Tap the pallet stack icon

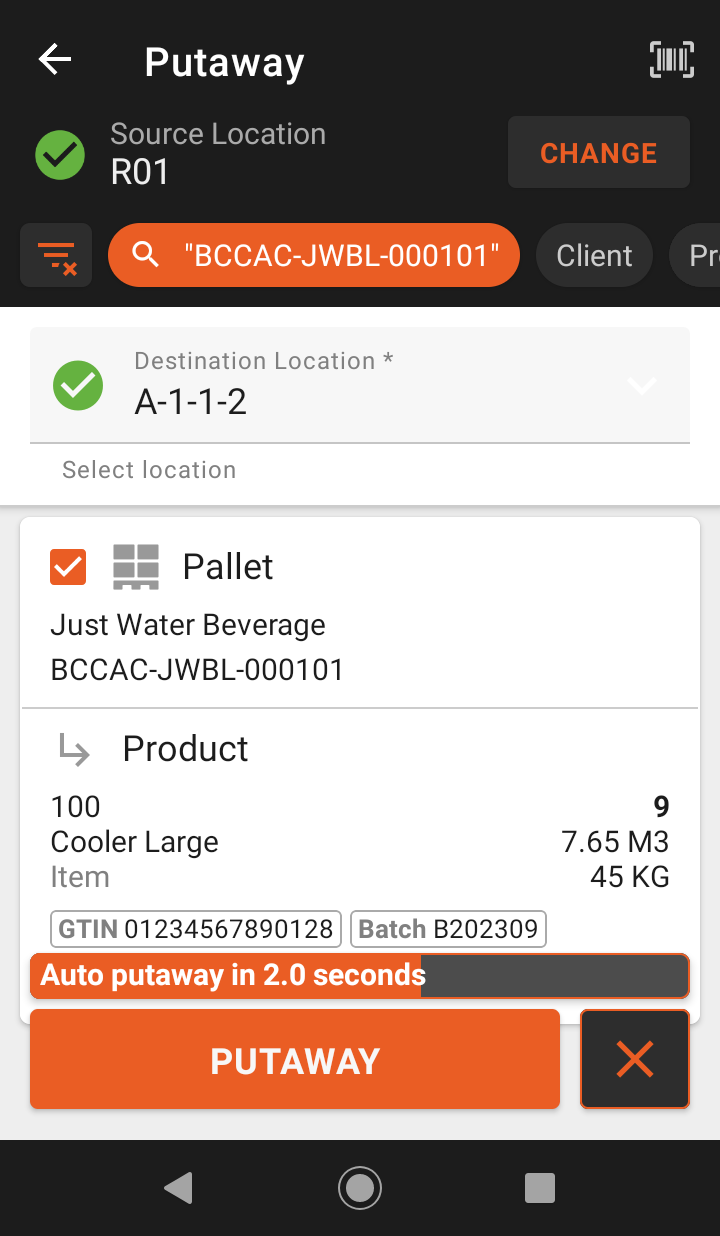(136, 567)
